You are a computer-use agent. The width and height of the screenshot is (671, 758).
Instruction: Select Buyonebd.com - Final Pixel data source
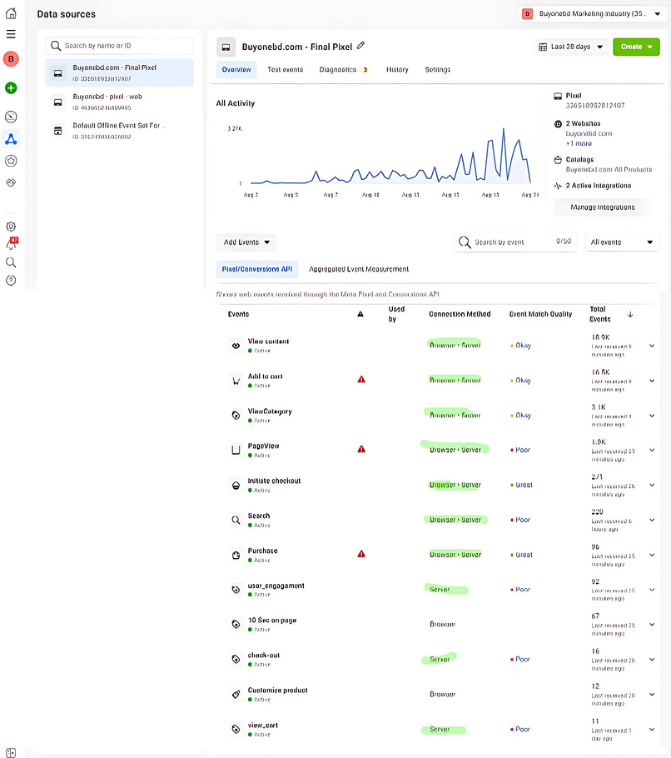point(119,73)
